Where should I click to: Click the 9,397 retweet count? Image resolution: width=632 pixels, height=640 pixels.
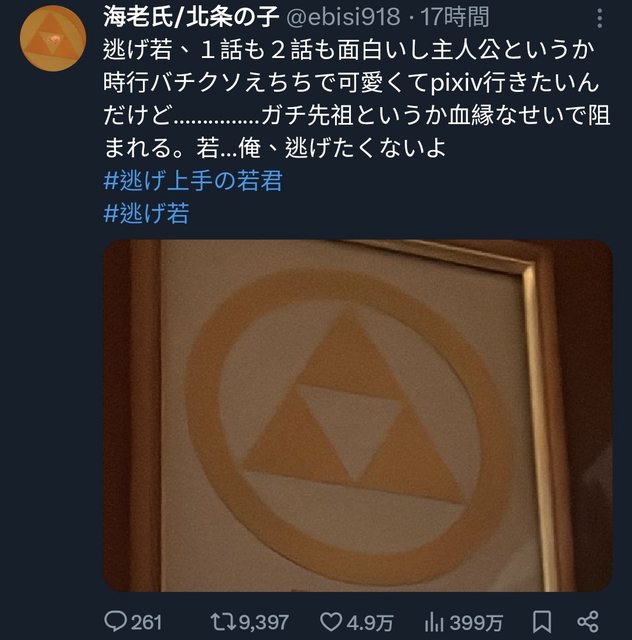pos(264,622)
